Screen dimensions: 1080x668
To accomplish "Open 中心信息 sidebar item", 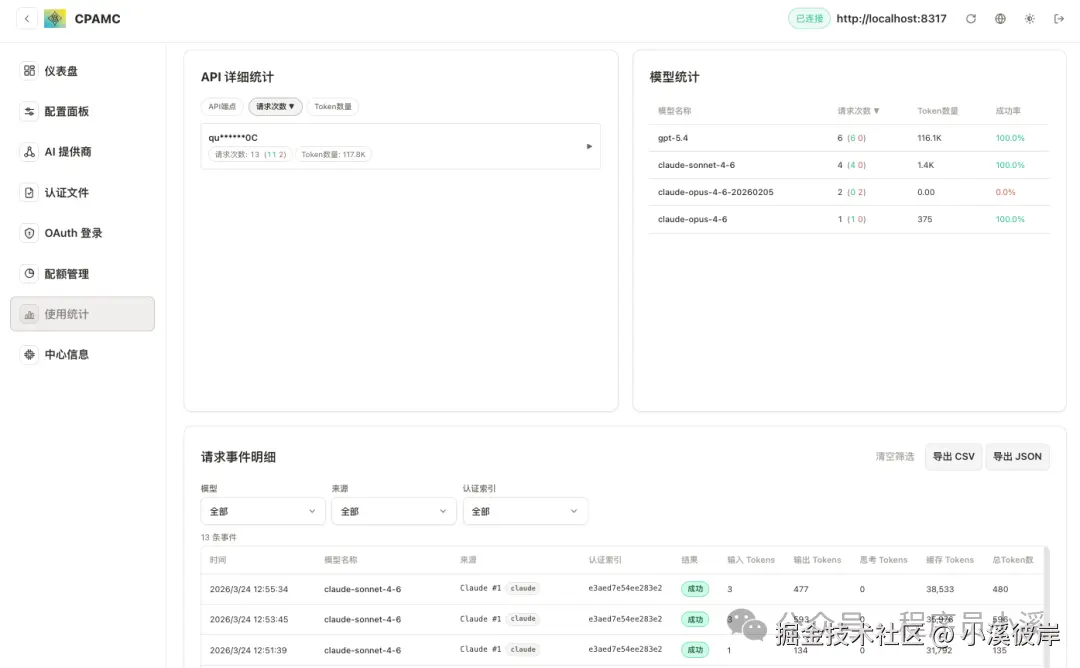I will [83, 355].
